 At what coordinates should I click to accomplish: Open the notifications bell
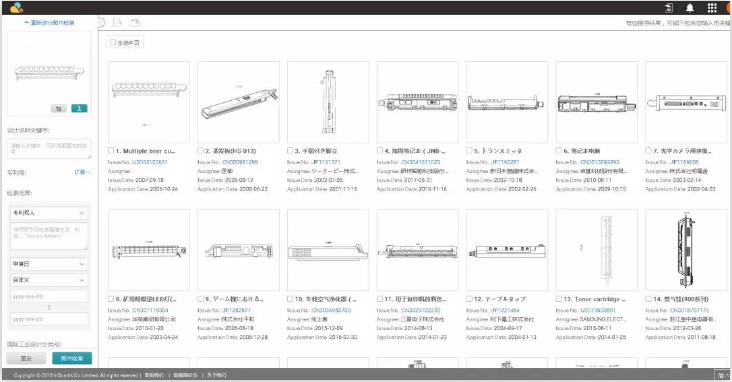[690, 7]
